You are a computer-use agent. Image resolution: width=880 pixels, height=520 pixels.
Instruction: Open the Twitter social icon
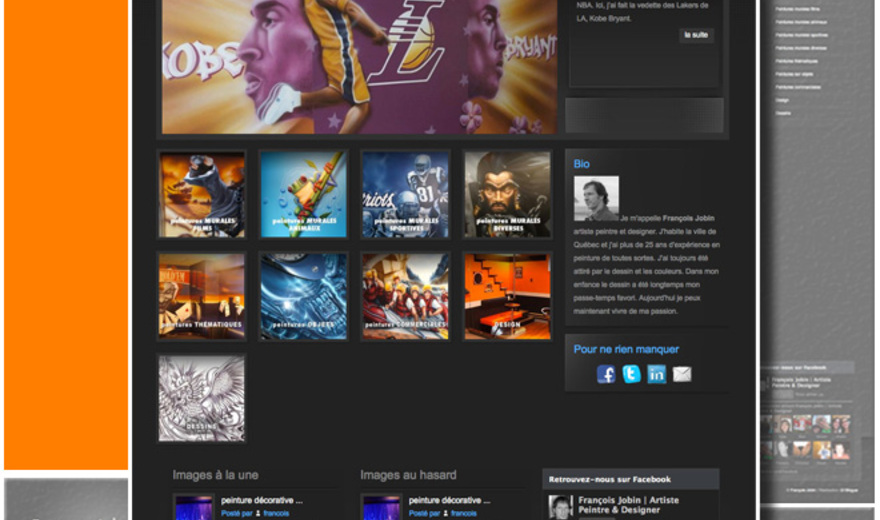[631, 374]
